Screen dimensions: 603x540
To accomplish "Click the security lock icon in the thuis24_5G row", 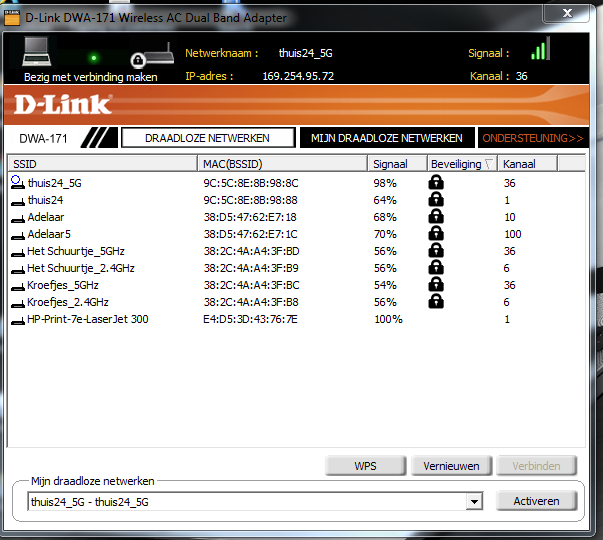I will tap(436, 182).
